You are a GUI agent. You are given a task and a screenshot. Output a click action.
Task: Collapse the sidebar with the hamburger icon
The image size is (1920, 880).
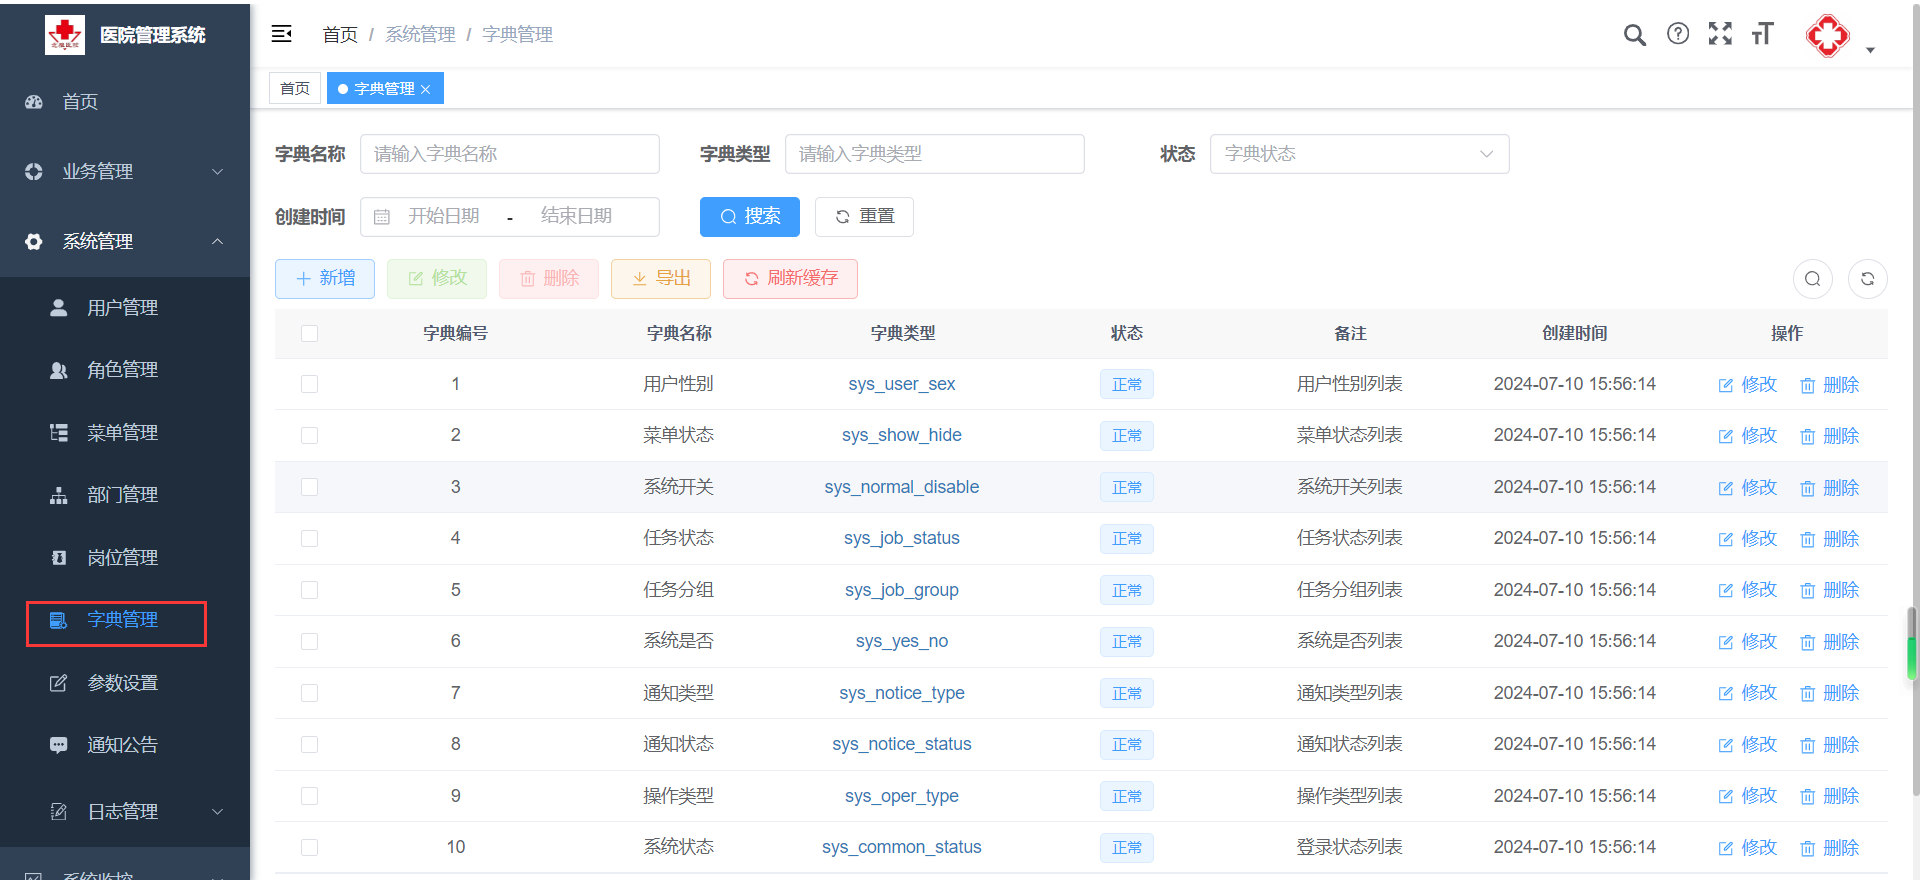[x=281, y=34]
